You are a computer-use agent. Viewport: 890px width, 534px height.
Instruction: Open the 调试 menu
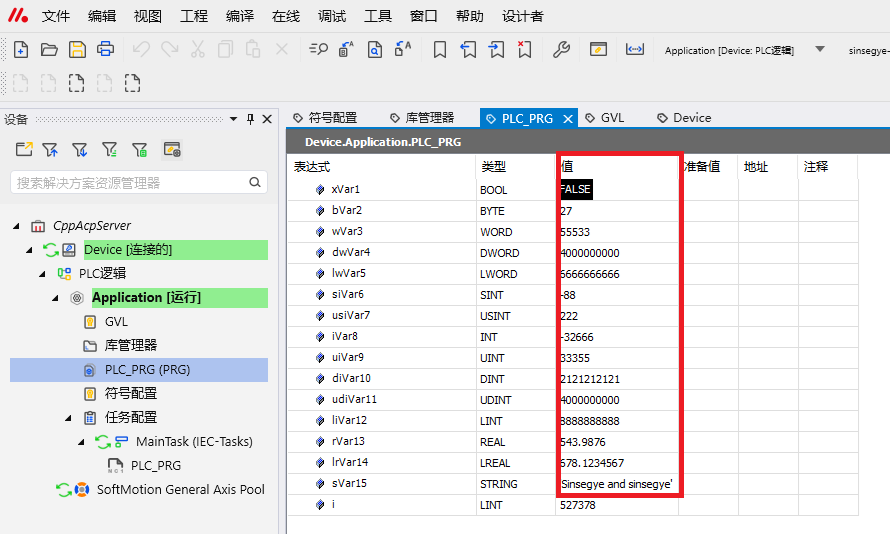[x=331, y=16]
